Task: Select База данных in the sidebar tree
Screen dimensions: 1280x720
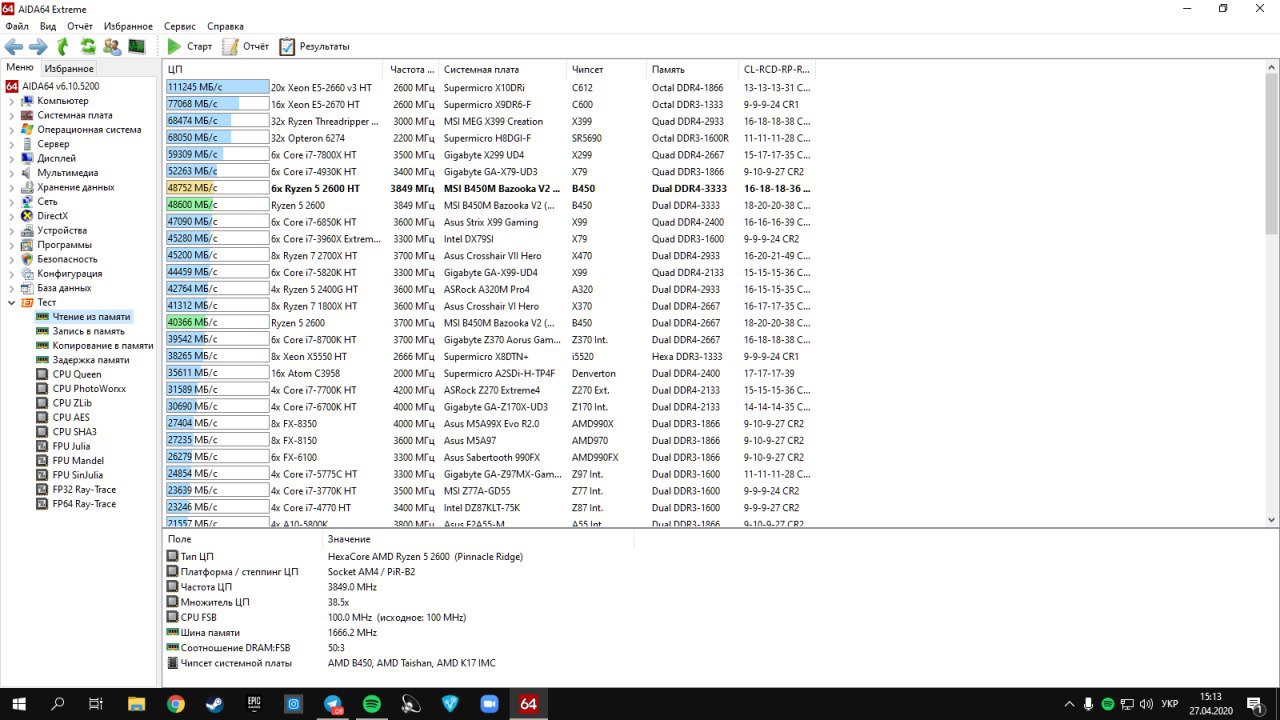Action: (x=64, y=288)
